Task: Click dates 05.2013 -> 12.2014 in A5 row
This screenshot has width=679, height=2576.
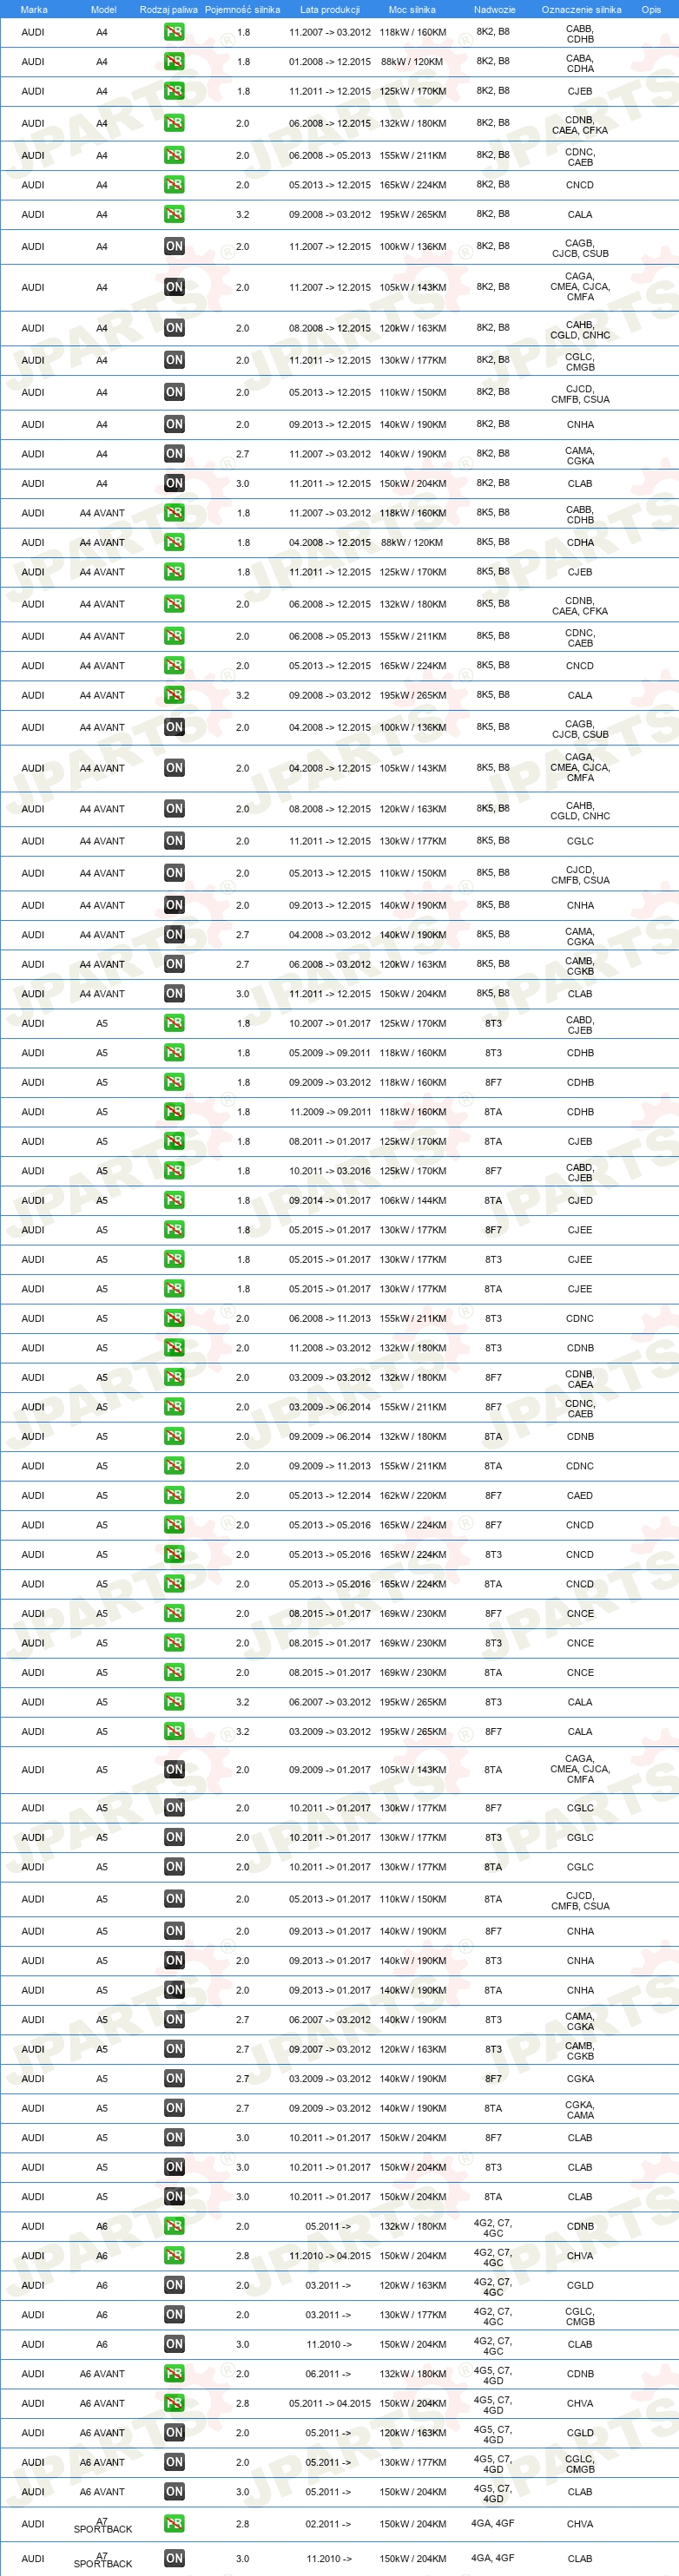Action: click(x=330, y=1496)
